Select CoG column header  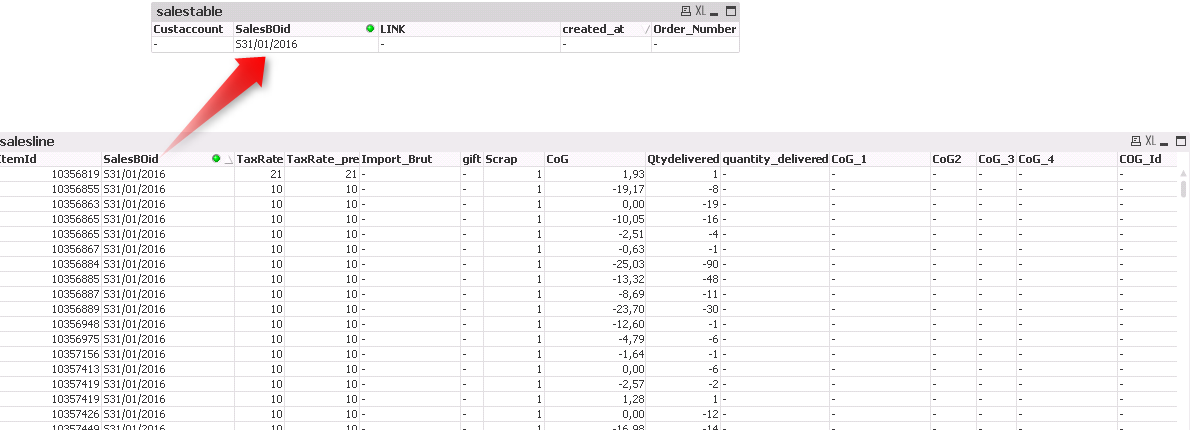[x=557, y=159]
